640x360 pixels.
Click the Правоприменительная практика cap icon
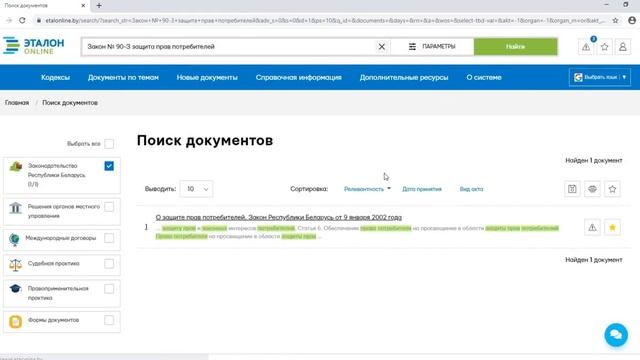tap(16, 289)
